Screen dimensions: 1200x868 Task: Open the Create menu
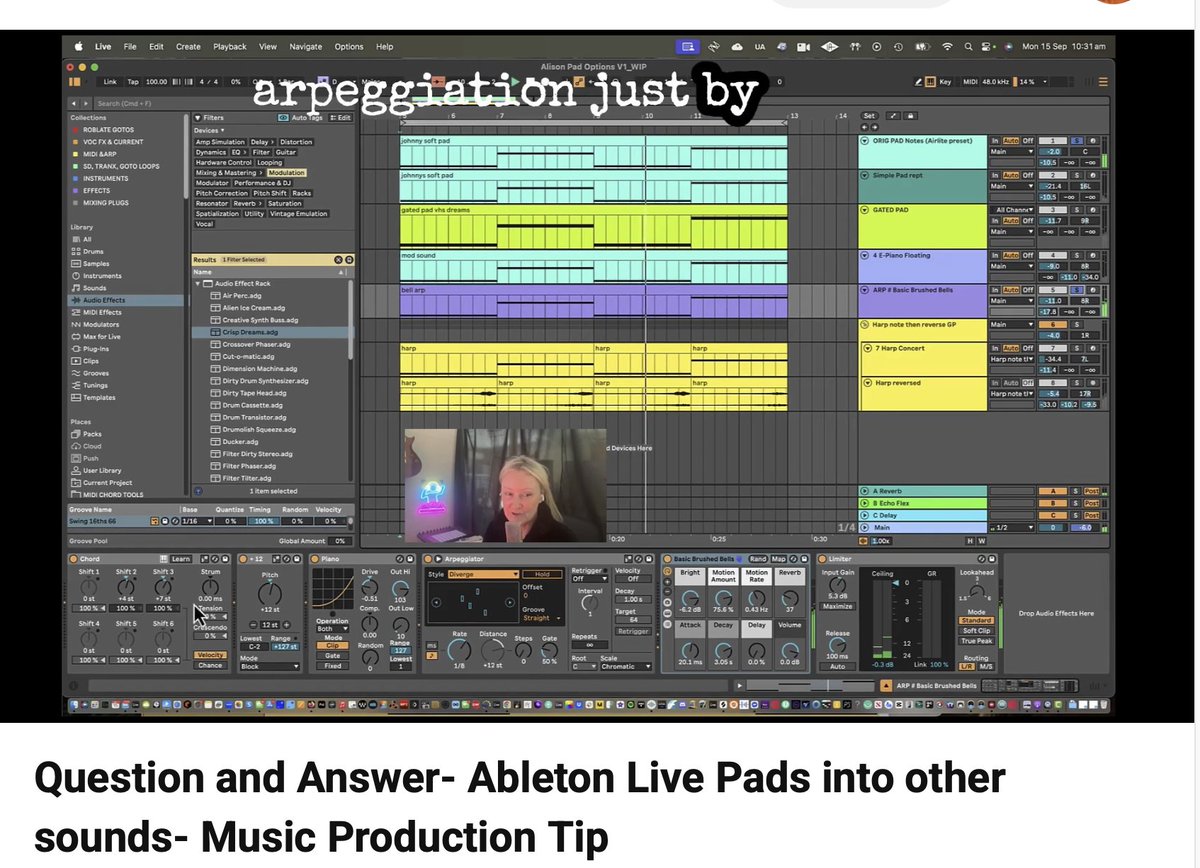pyautogui.click(x=188, y=46)
